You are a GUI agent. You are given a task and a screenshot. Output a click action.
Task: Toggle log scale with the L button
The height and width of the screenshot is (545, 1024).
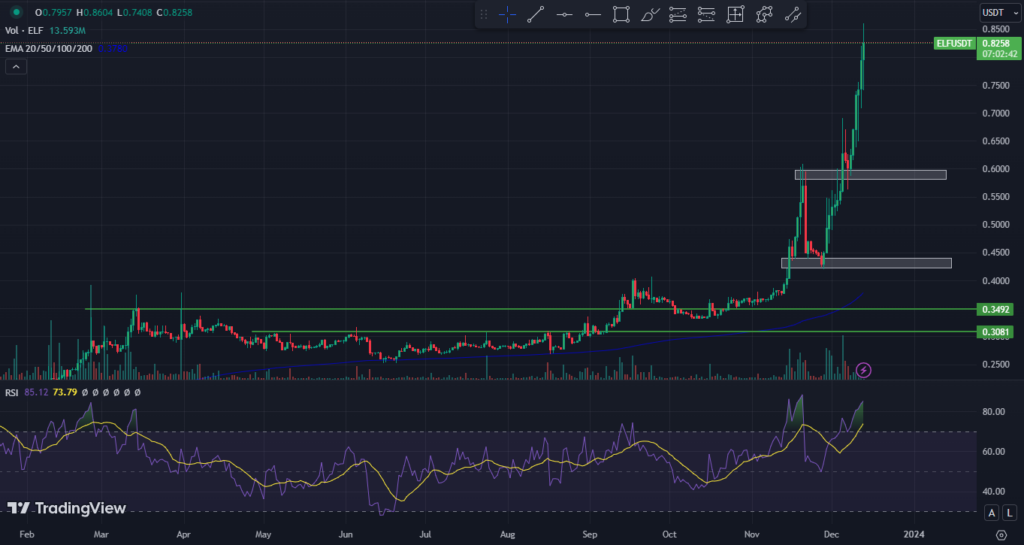click(x=1010, y=512)
